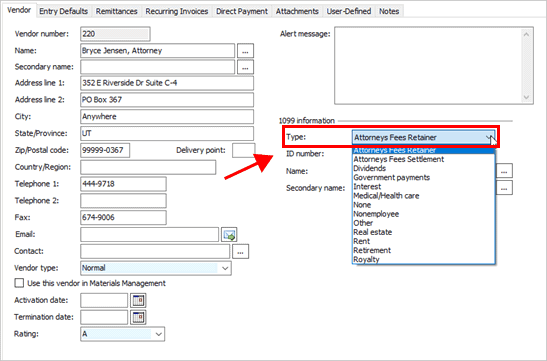Select Nonemployee option

coord(424,214)
